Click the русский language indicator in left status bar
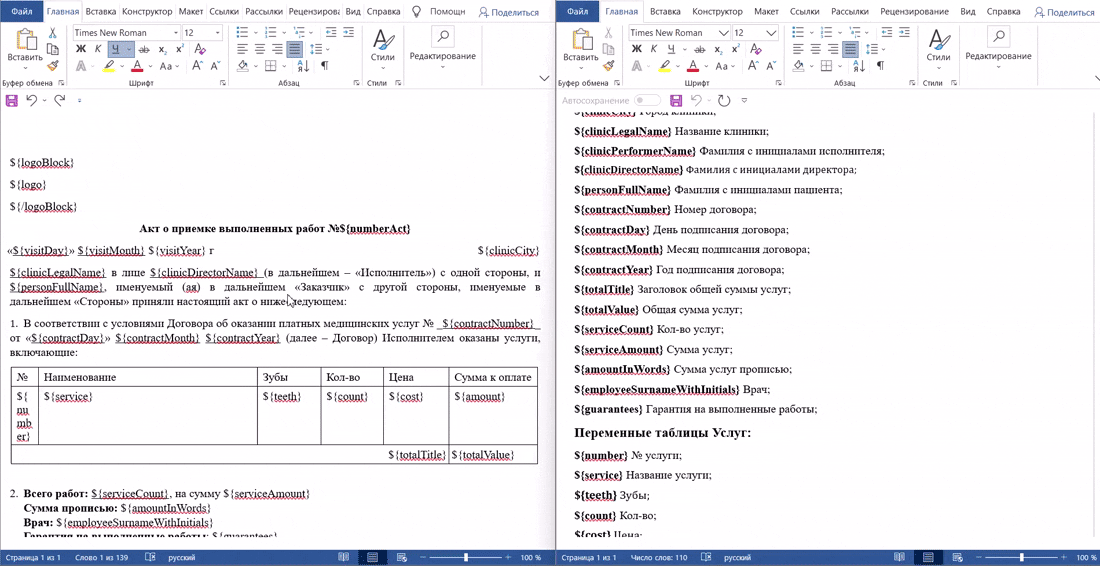 tap(182, 557)
